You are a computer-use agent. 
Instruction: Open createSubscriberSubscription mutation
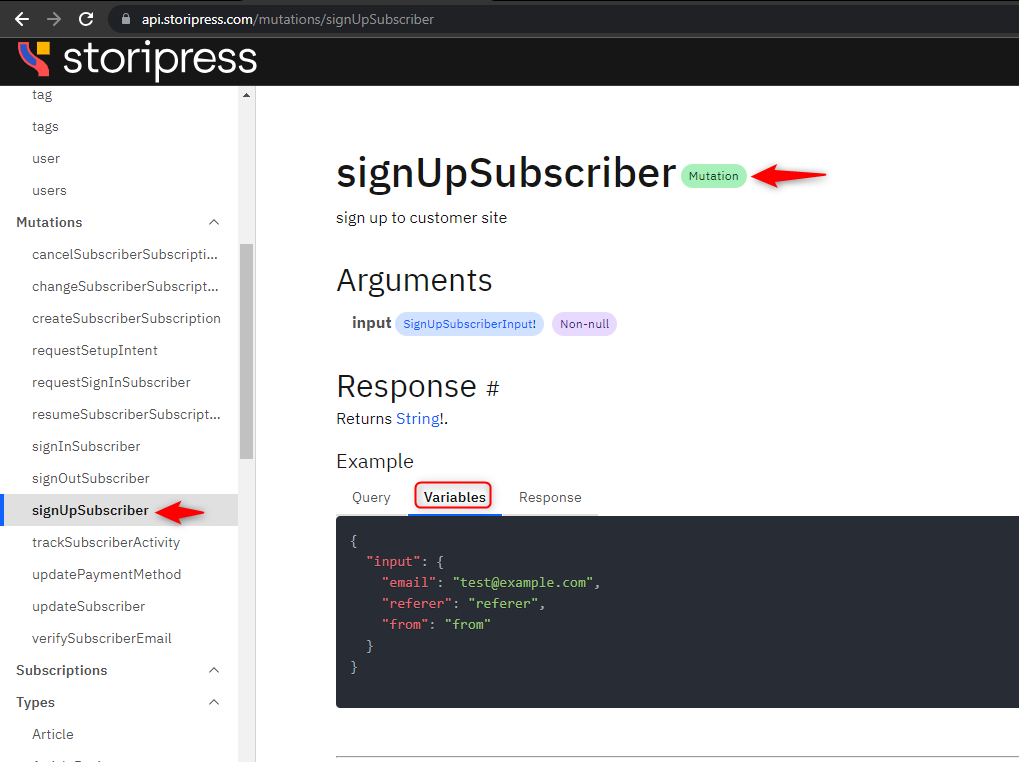126,318
